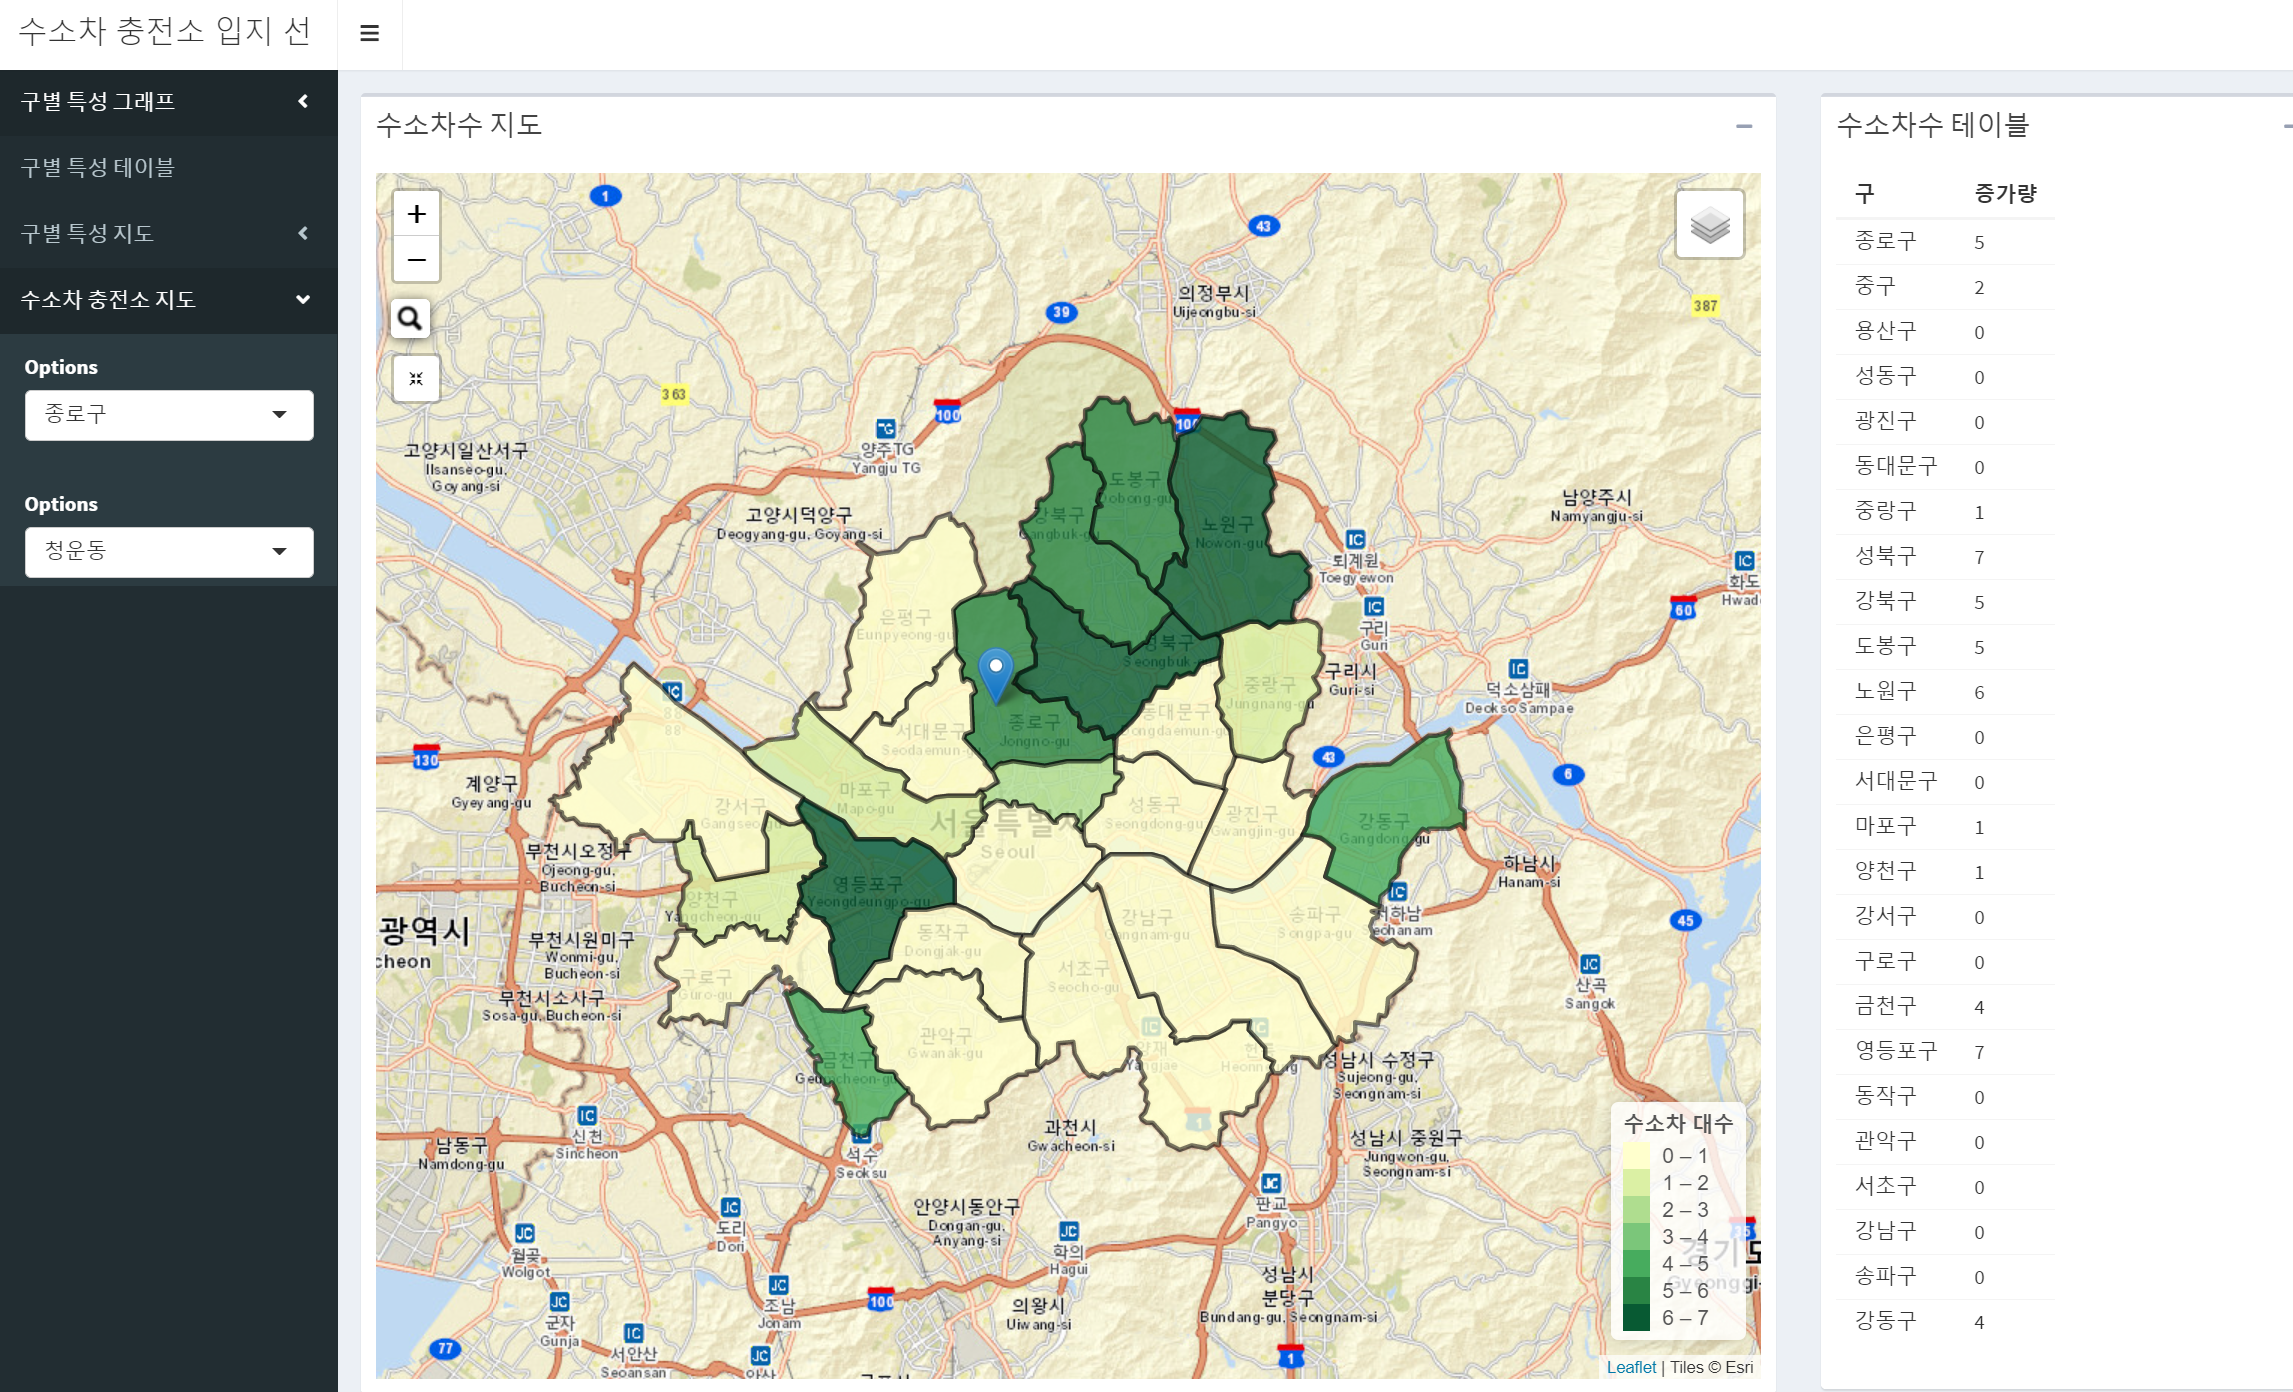
Task: Click the fit-bounds crosshair control on the map
Action: tap(417, 378)
